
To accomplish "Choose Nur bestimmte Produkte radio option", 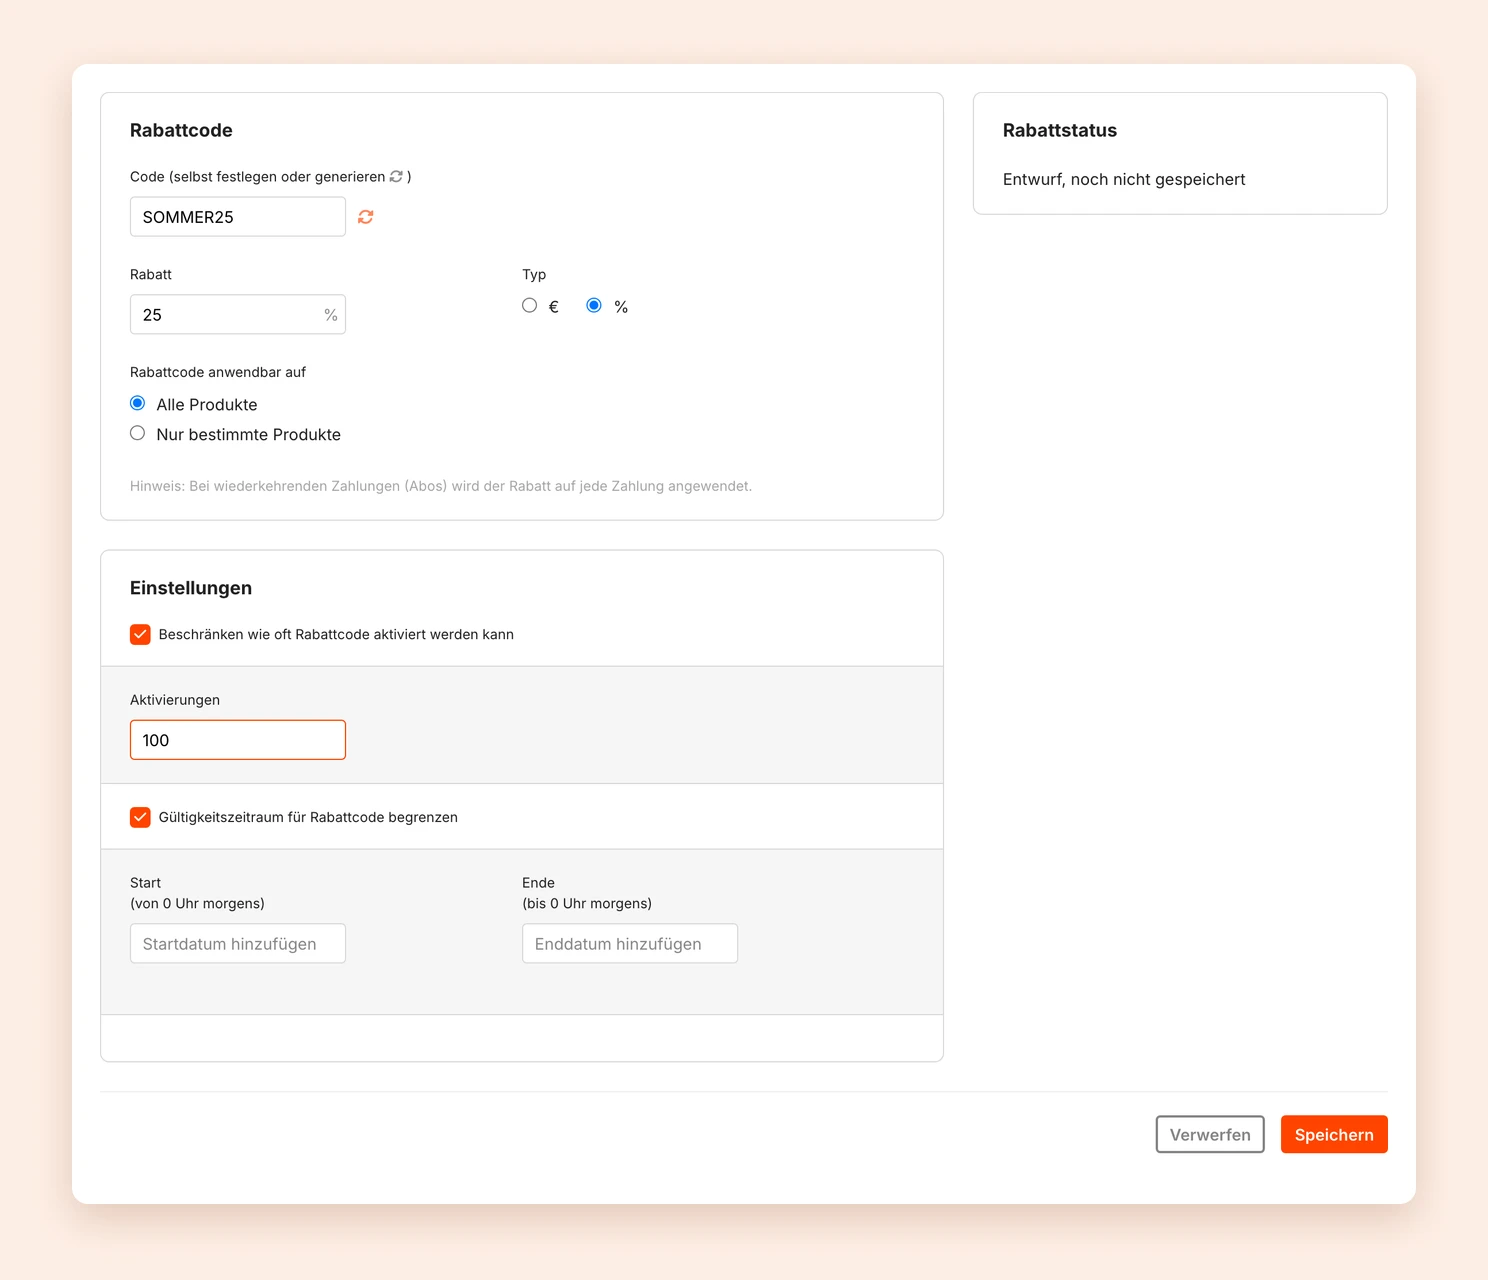I will pos(138,433).
